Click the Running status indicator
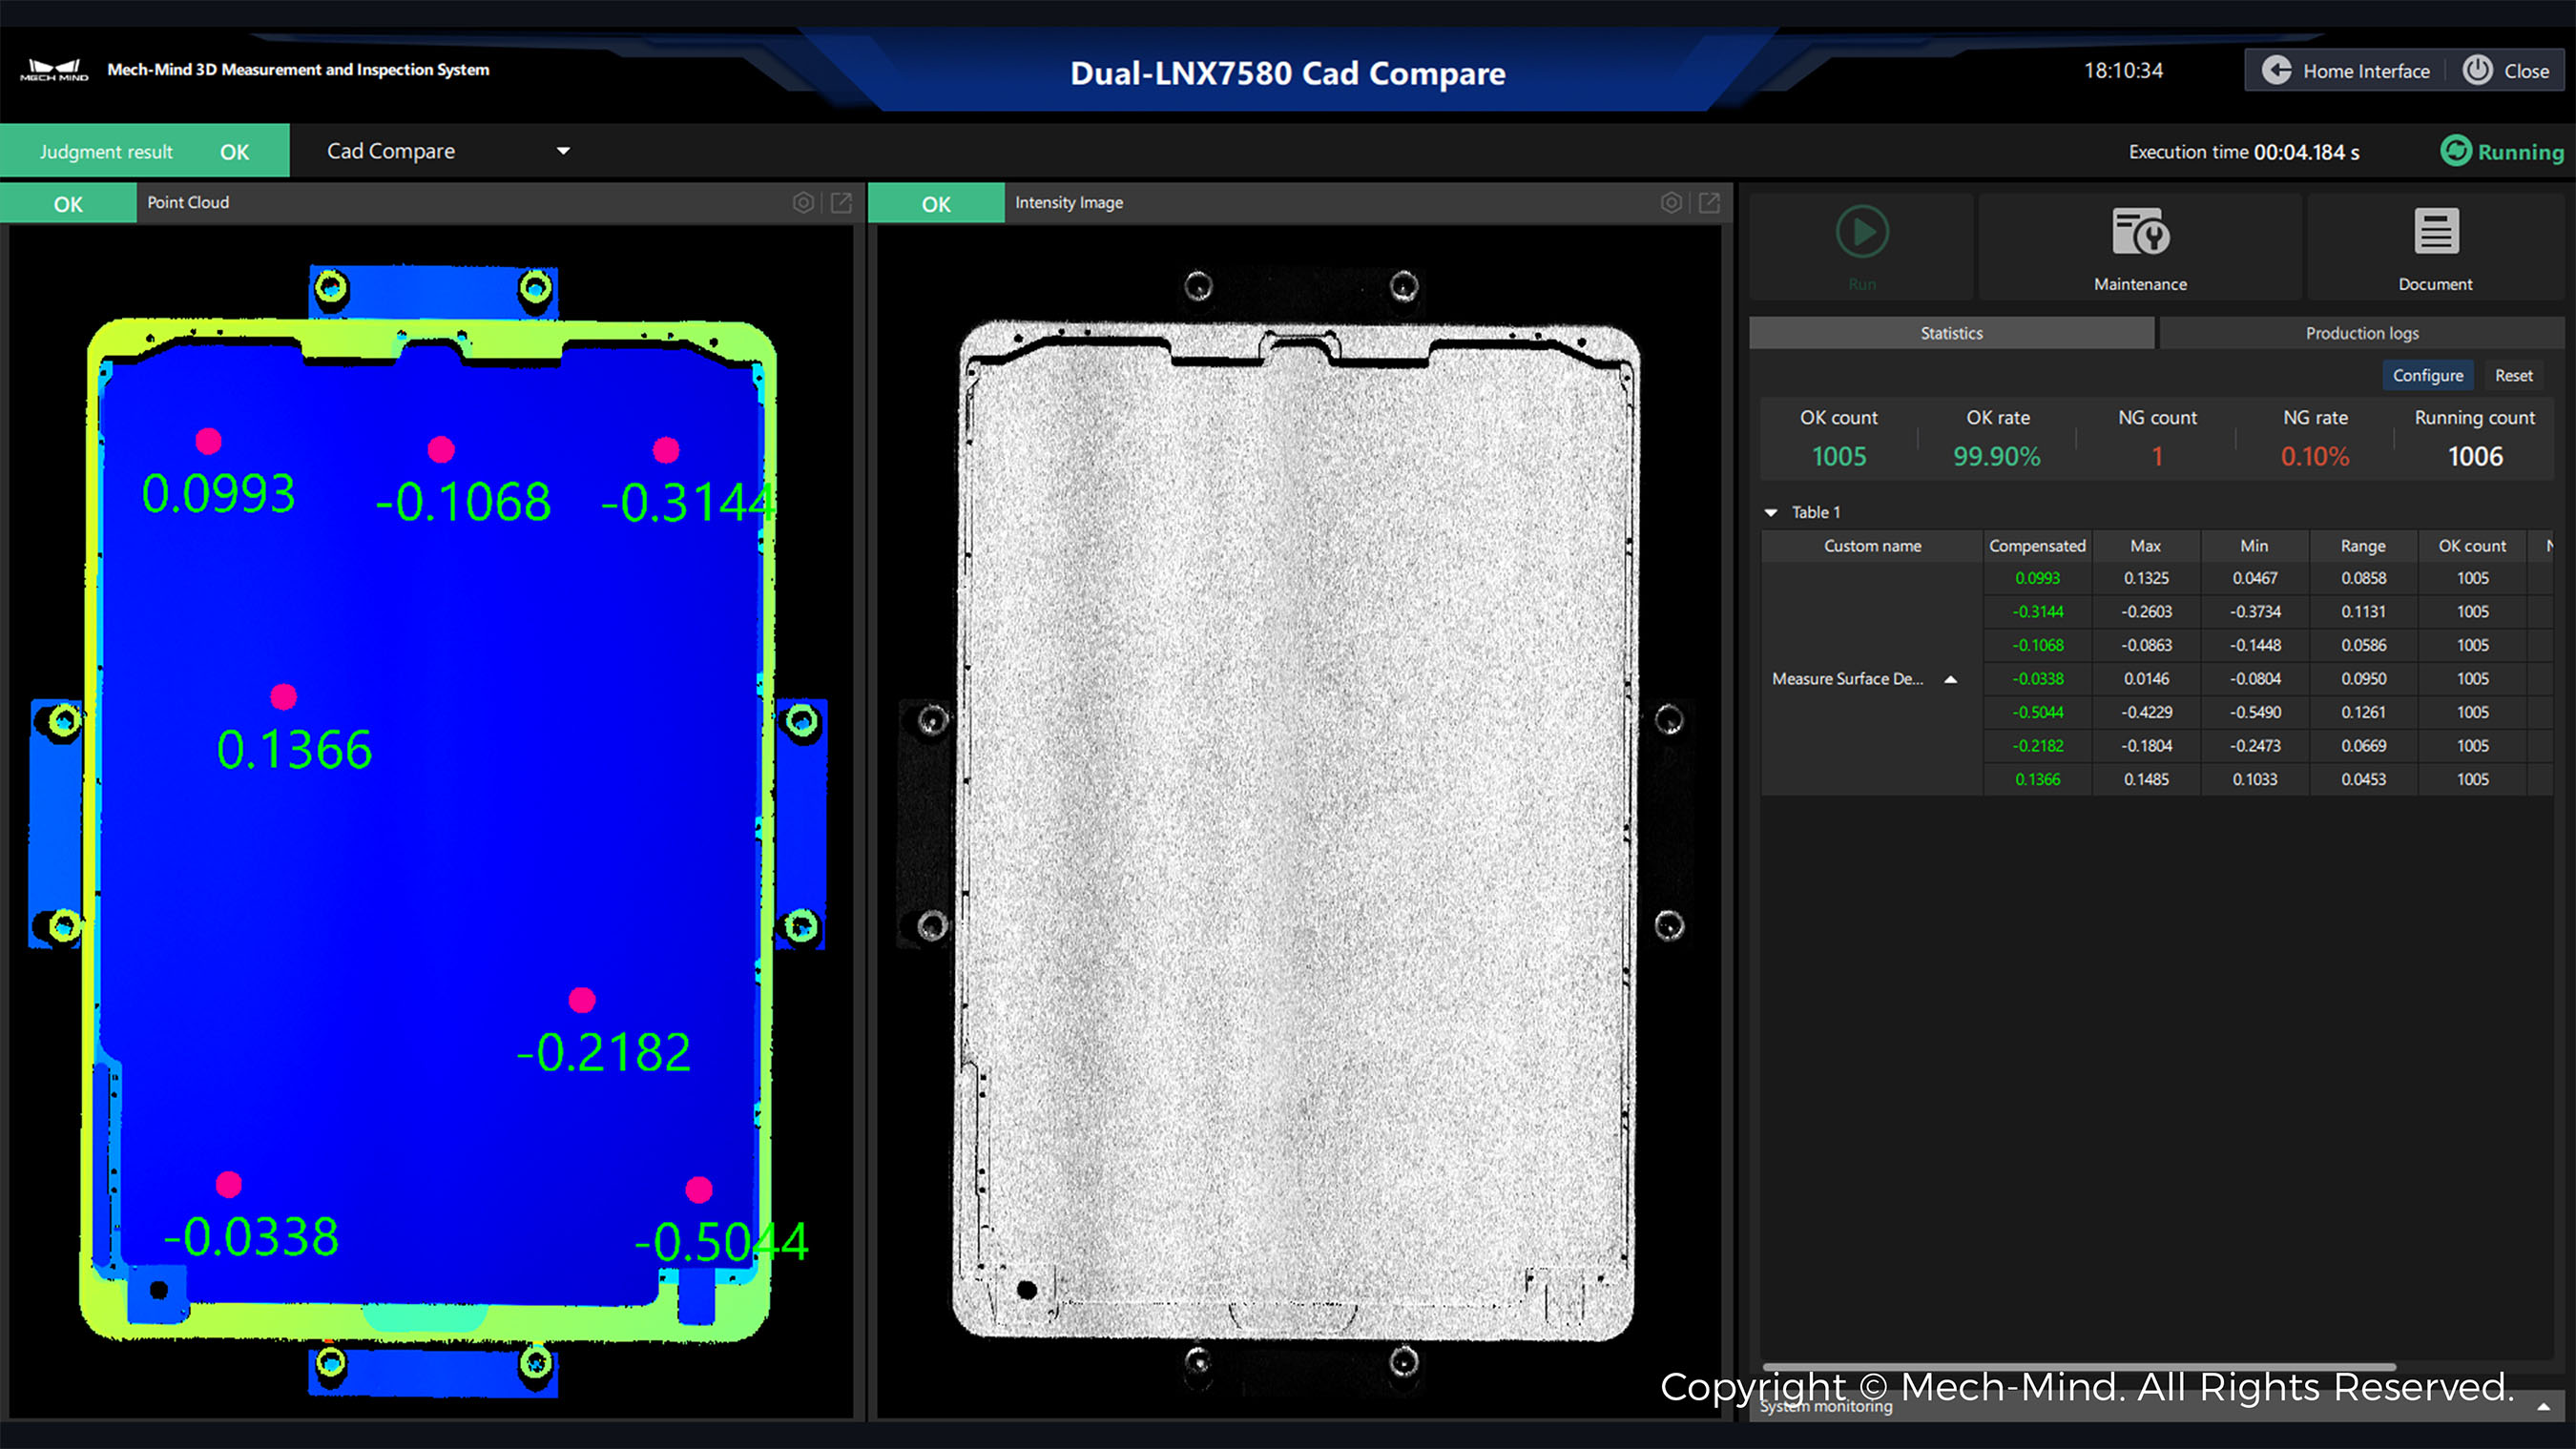 [2502, 151]
